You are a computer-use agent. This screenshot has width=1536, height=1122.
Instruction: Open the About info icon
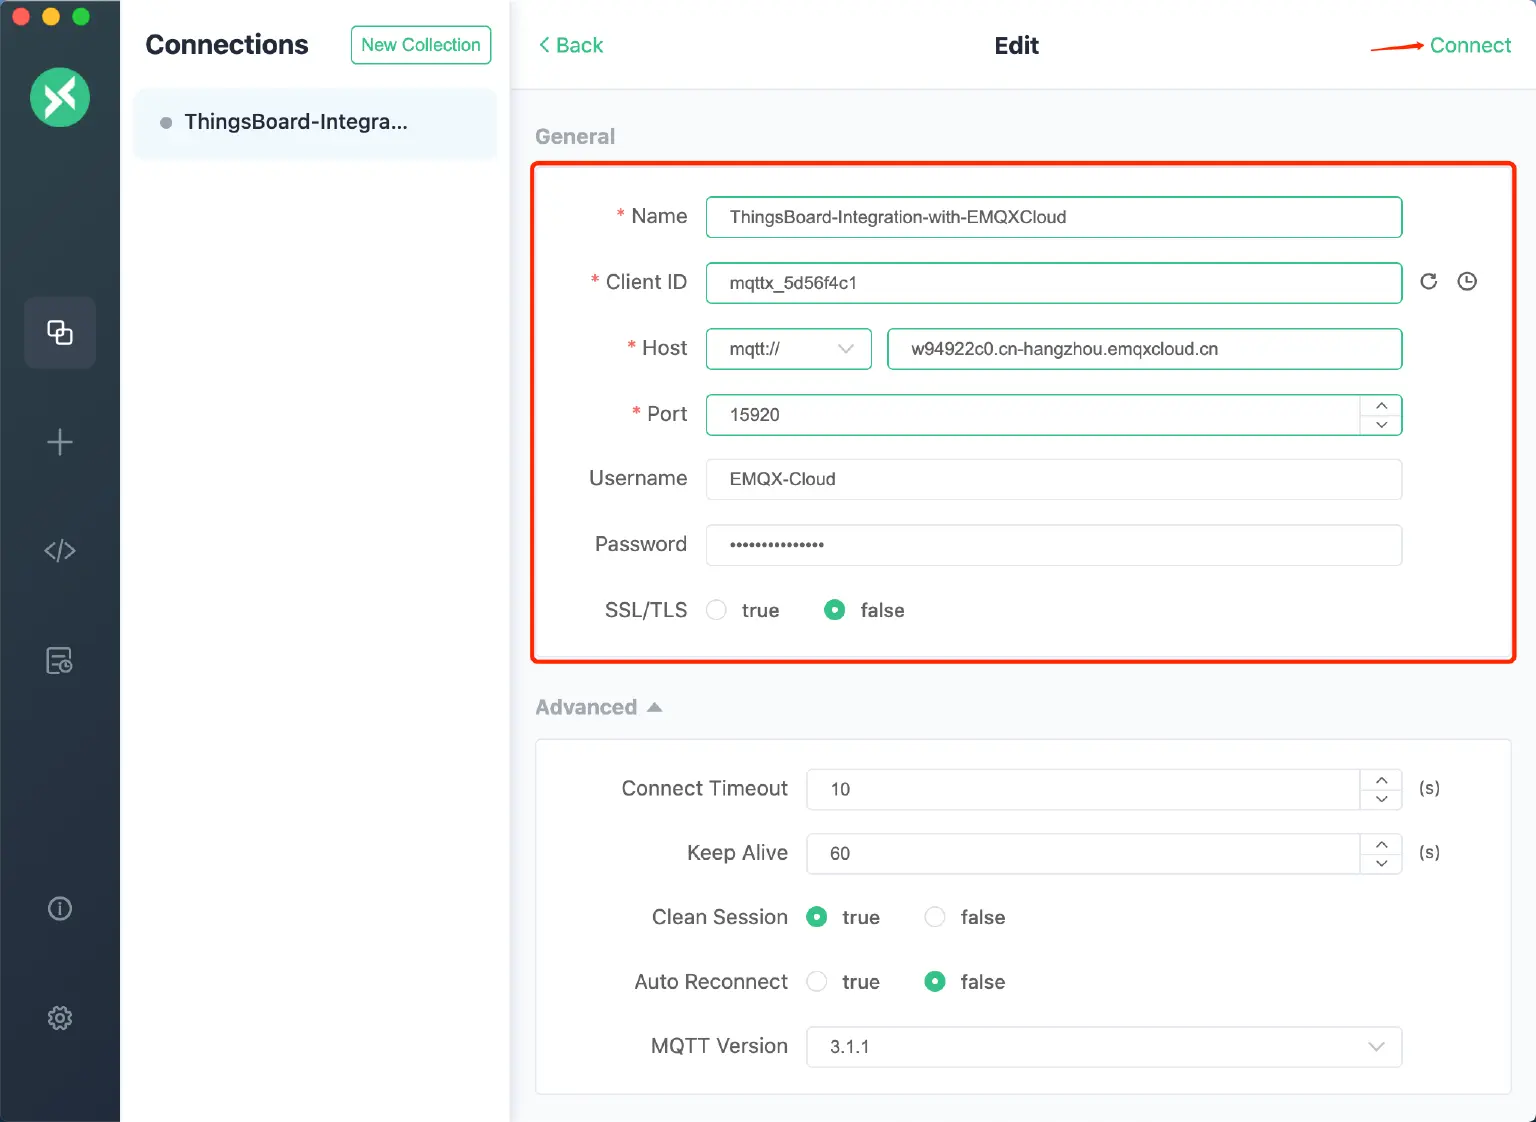coord(60,908)
